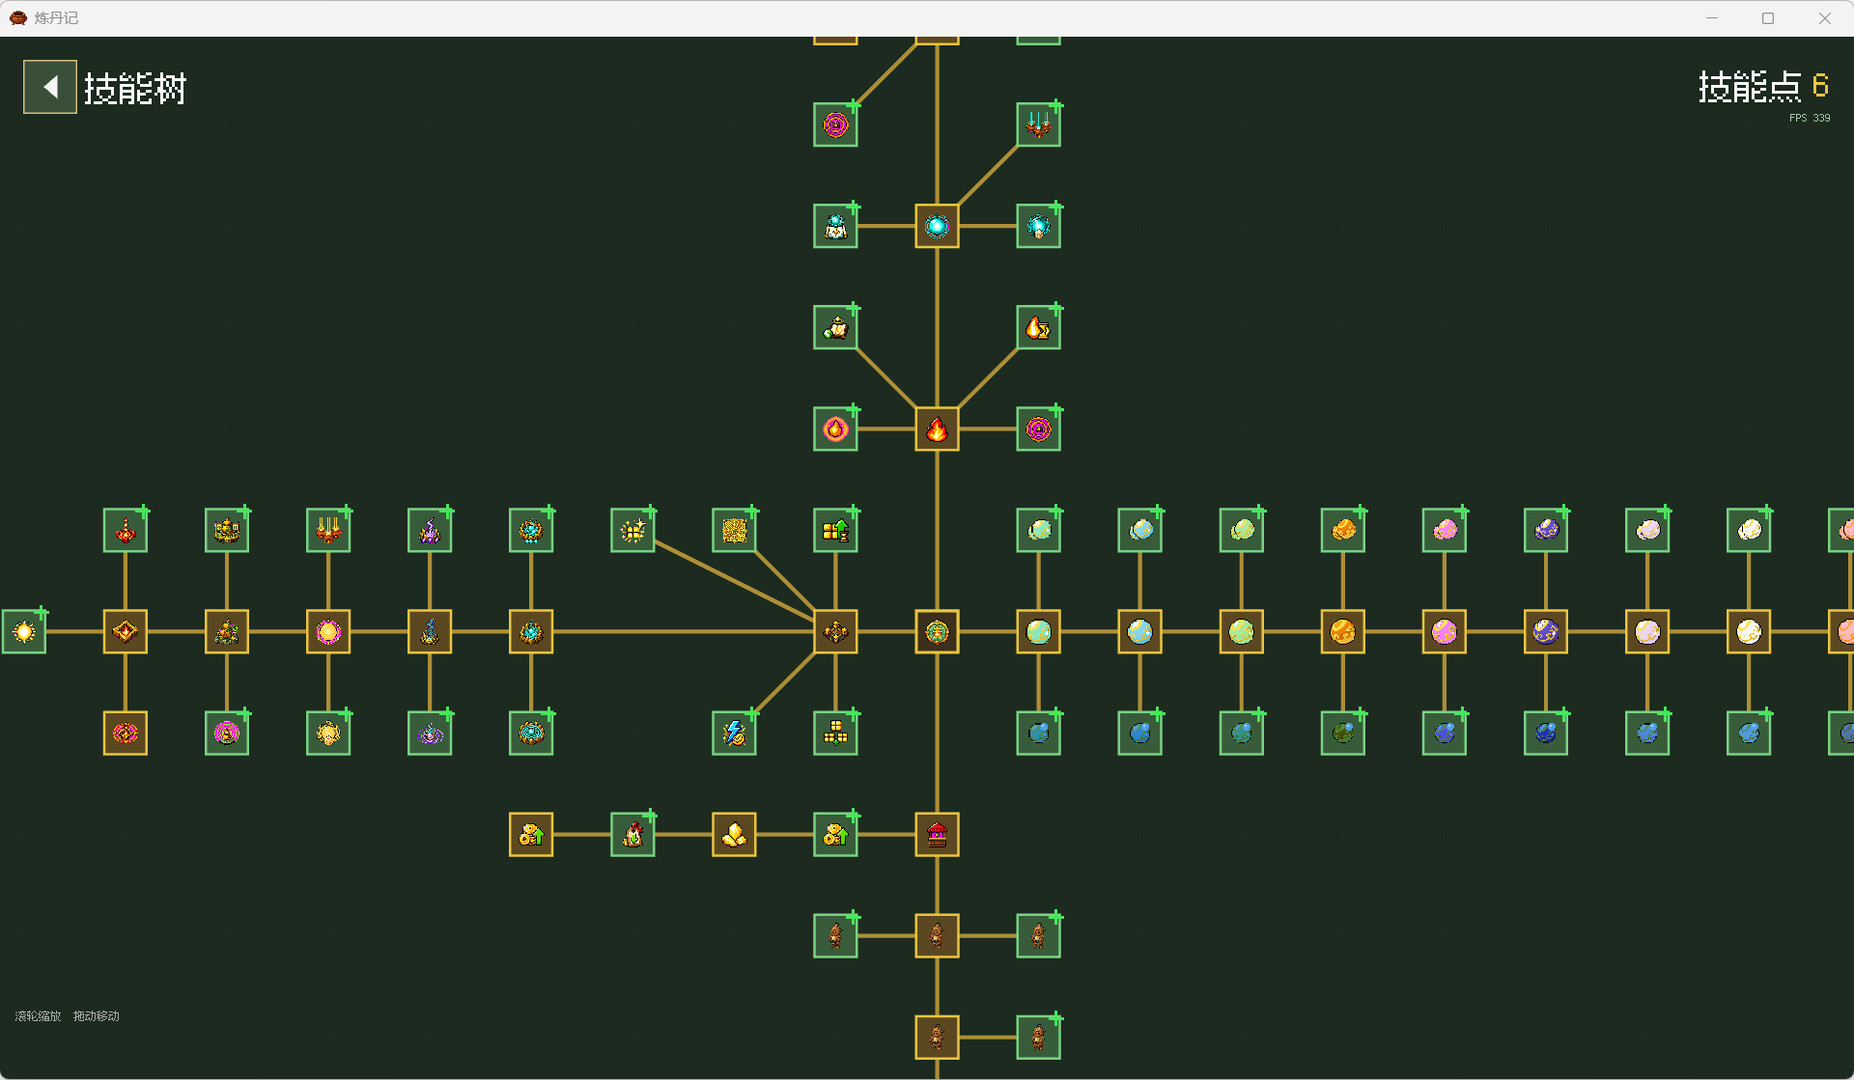This screenshot has width=1854, height=1080.
Task: Unlock the pink ring node right of the flame
Action: [1038, 429]
